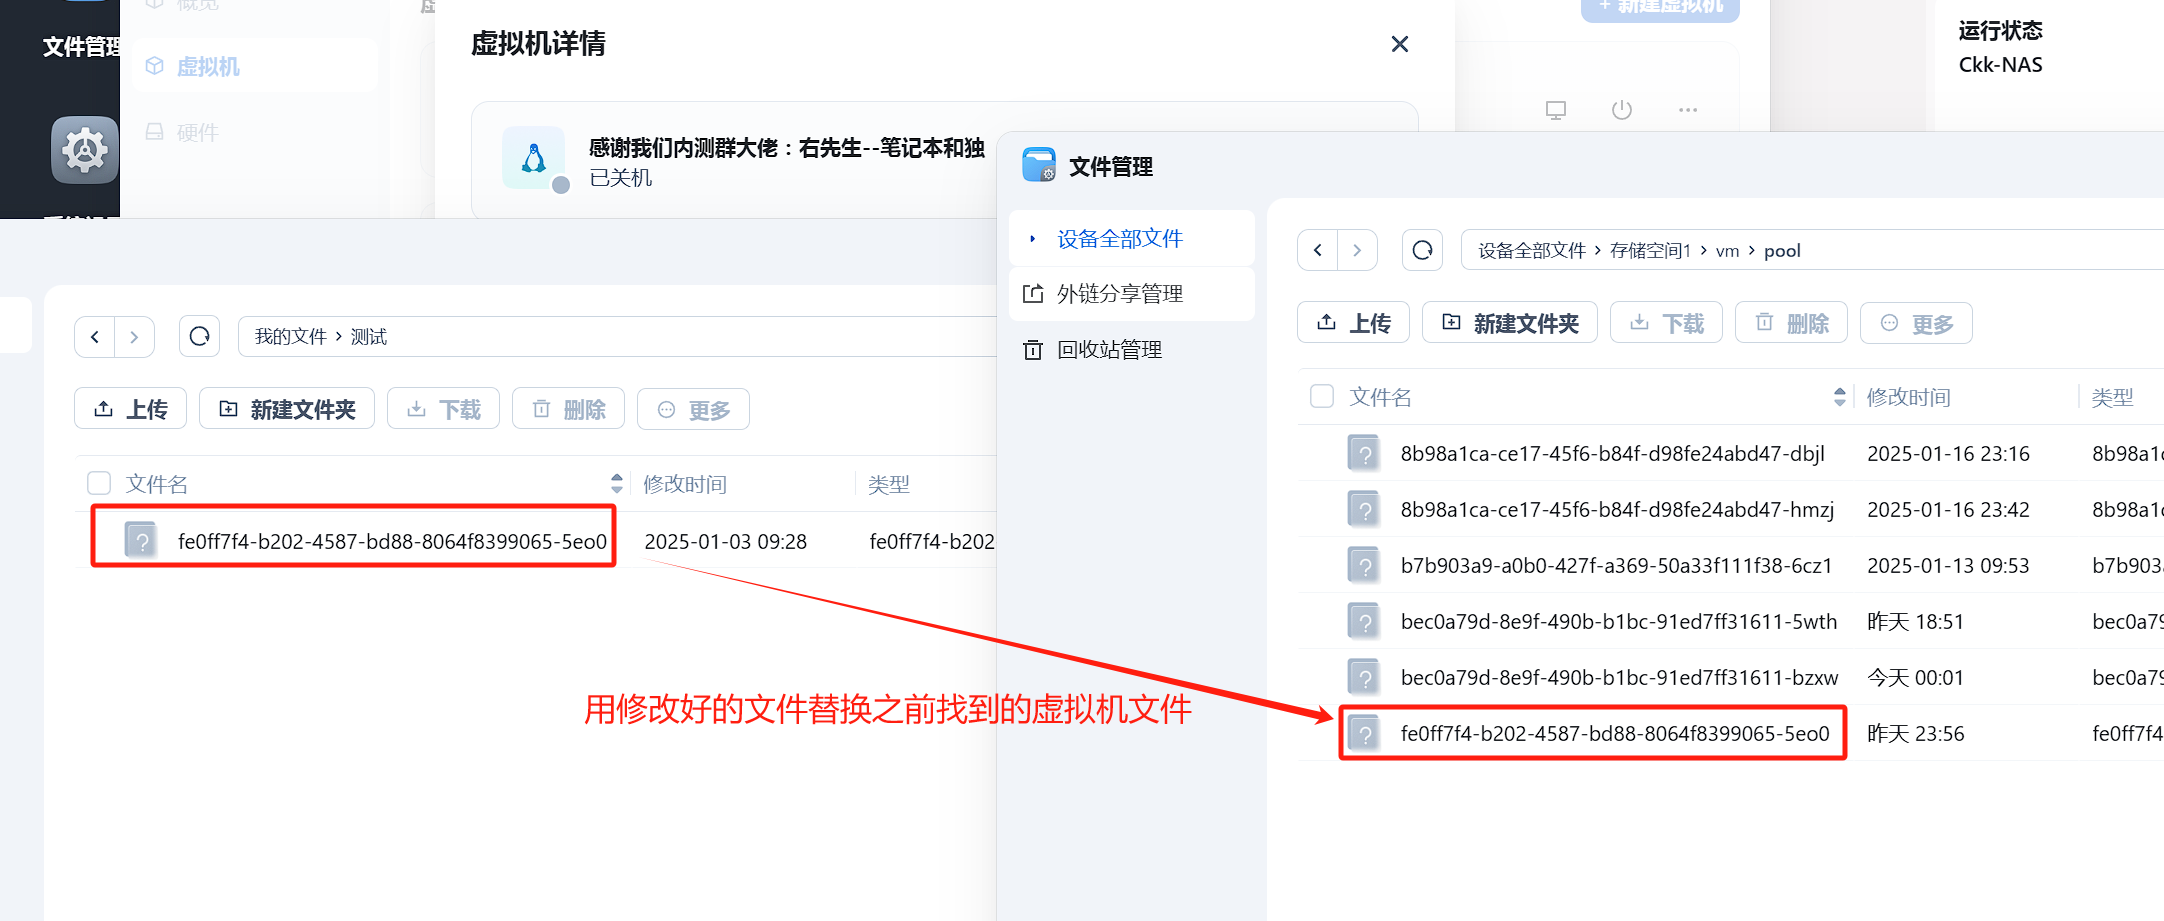The image size is (2164, 921).
Task: Click 测试 in the breadcrumb
Action: (x=369, y=337)
